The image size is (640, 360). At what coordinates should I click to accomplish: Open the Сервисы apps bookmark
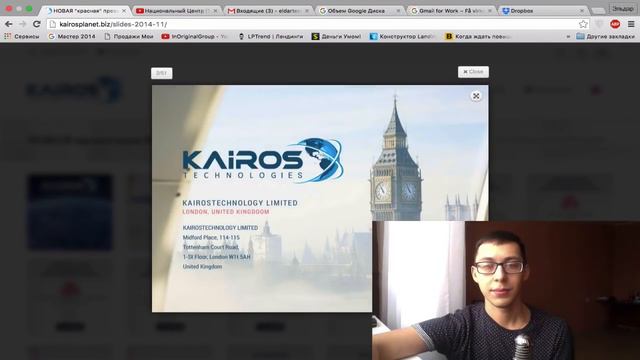tap(22, 37)
